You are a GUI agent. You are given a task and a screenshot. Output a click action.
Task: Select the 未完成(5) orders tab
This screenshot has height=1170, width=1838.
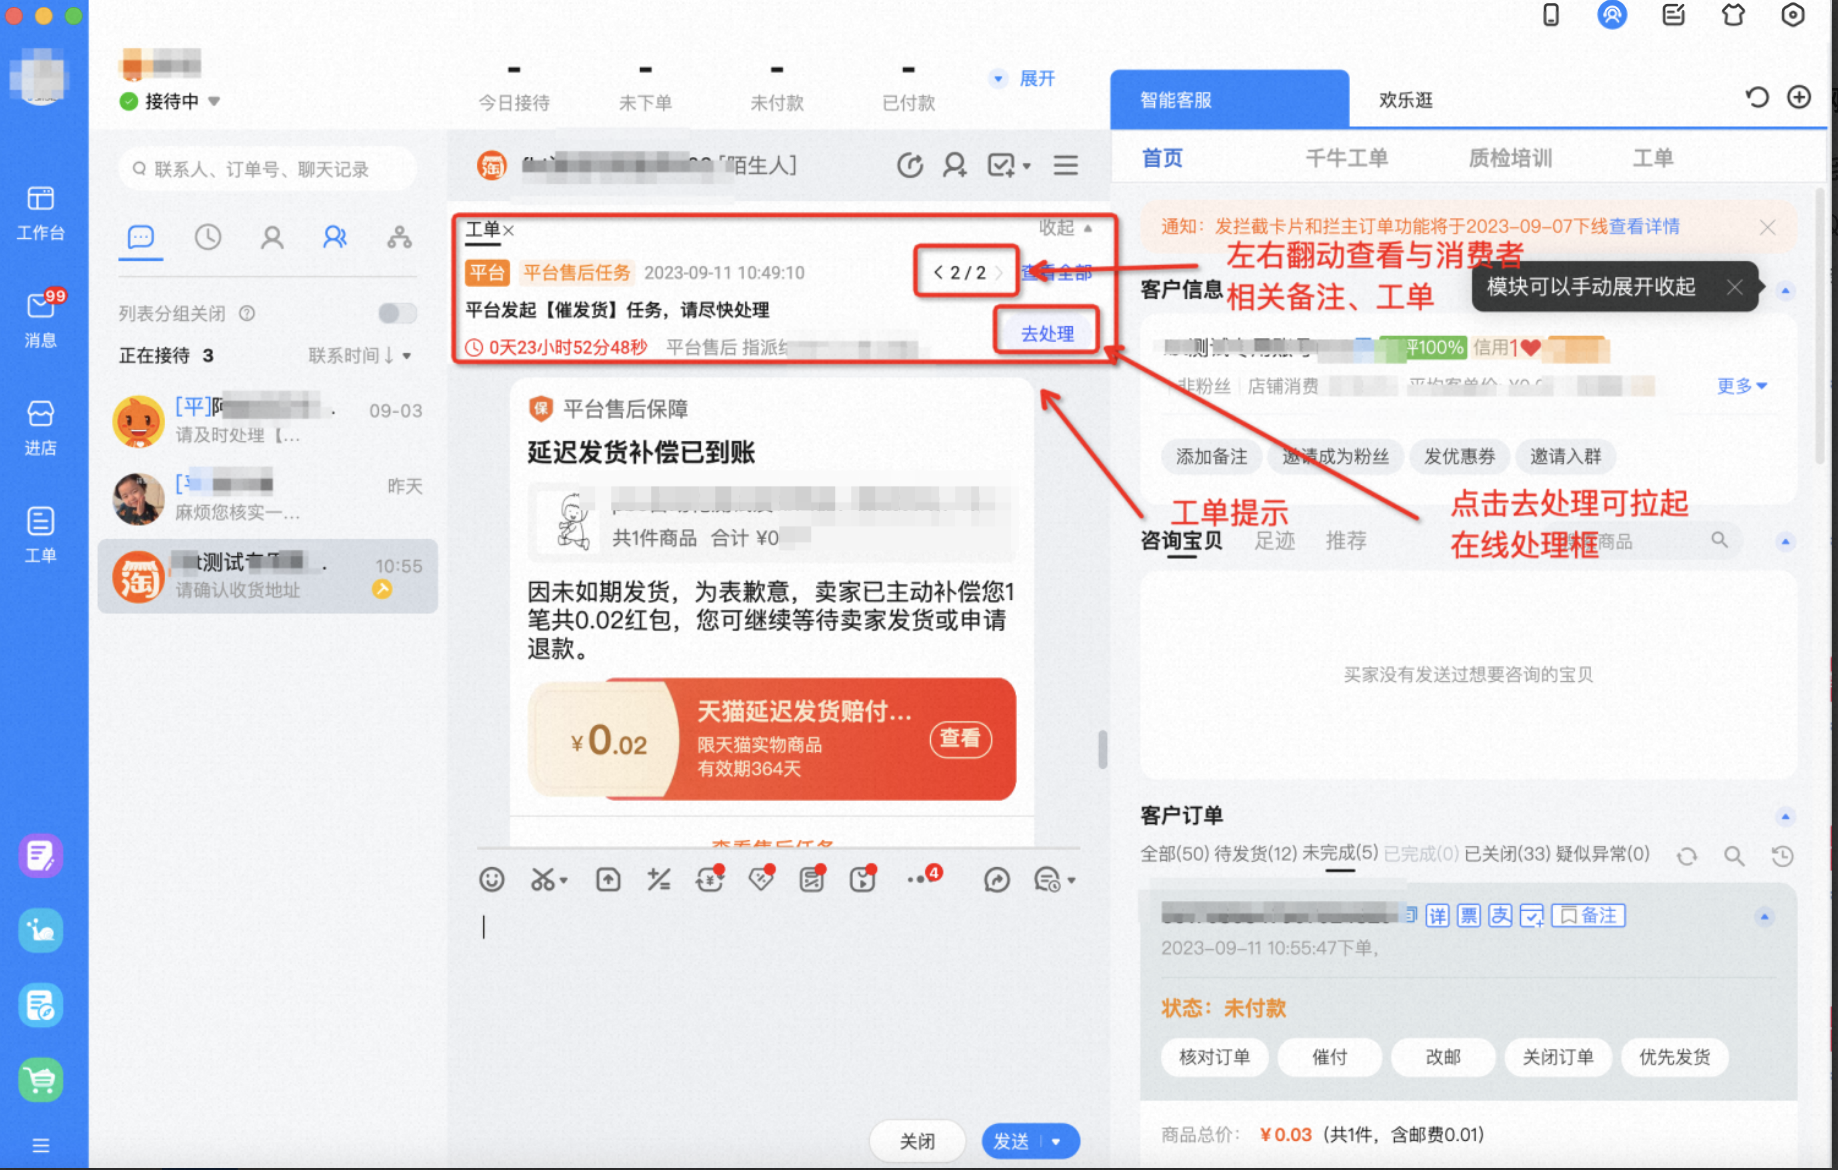[1340, 853]
